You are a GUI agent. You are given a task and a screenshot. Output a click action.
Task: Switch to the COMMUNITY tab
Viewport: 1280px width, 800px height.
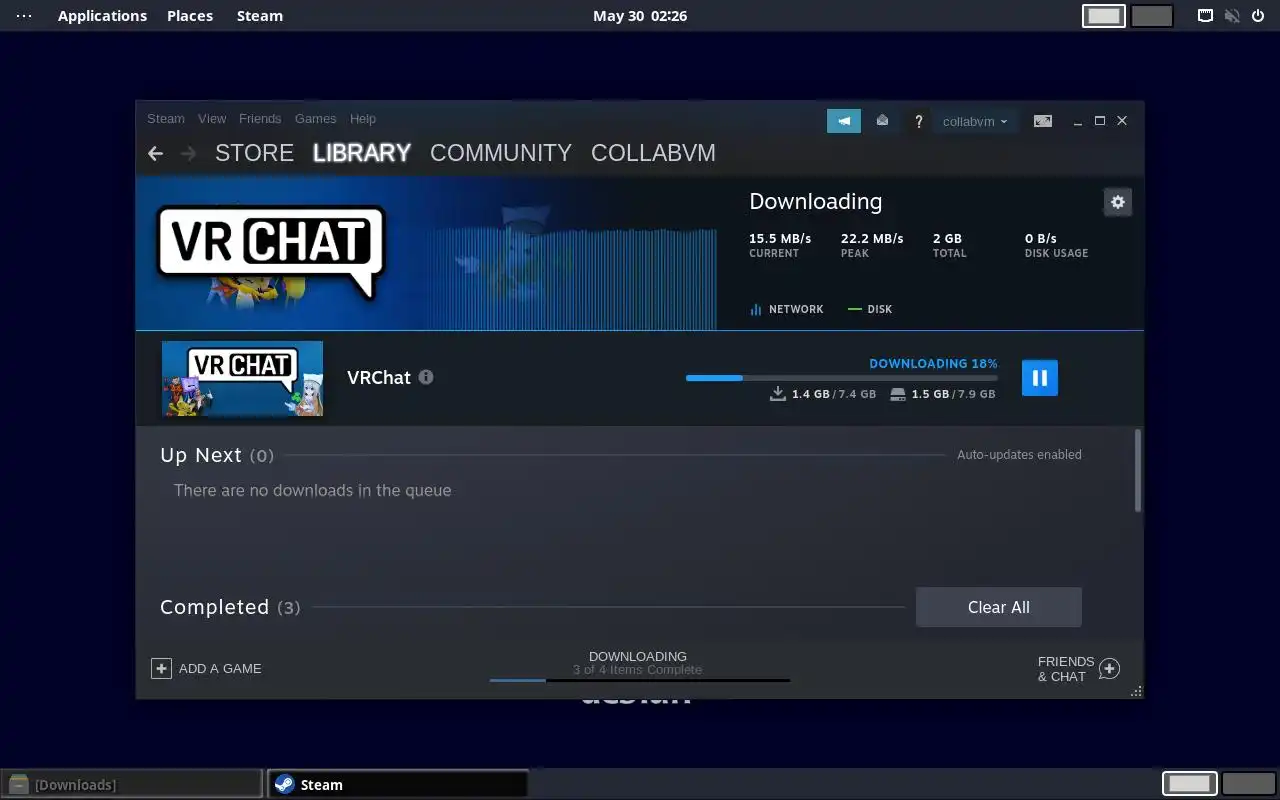pos(501,153)
